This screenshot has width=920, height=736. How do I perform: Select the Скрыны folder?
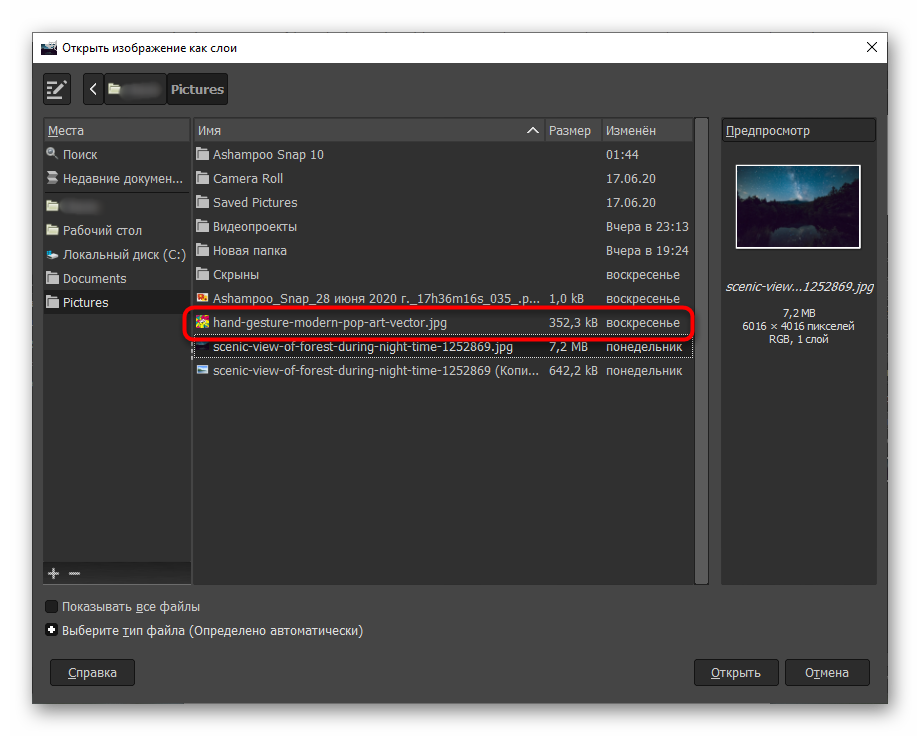pos(444,275)
